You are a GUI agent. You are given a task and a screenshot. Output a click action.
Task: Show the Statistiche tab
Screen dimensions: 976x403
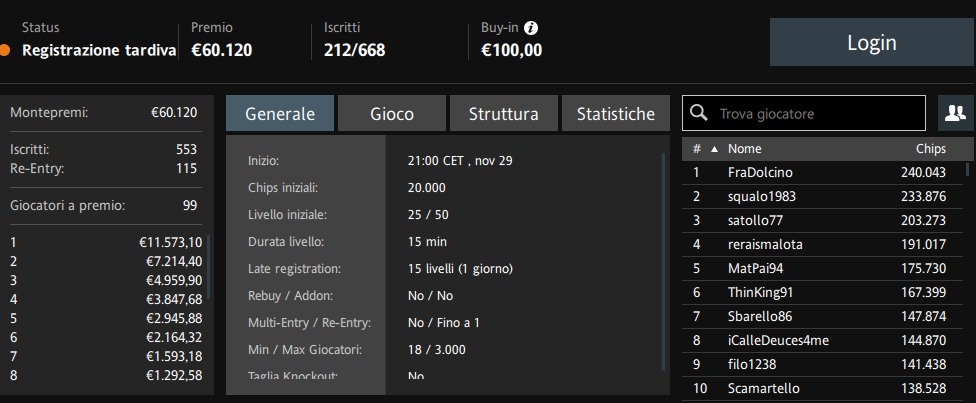[616, 113]
